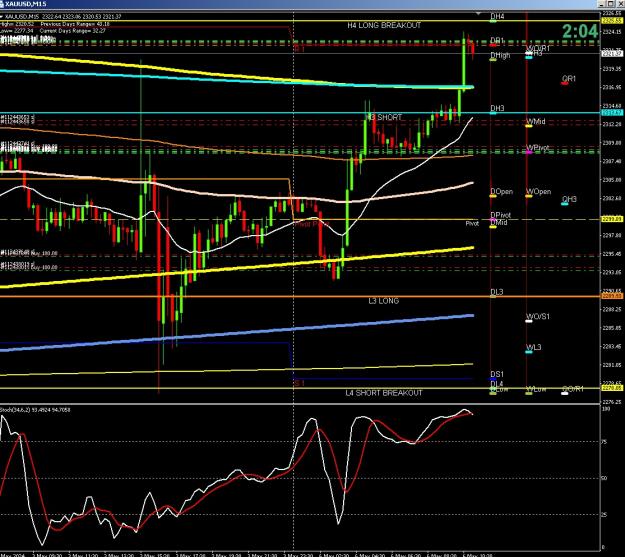Viewport: 625px width, 557px height.
Task: Click the WLow level marker
Action: pyautogui.click(x=537, y=389)
